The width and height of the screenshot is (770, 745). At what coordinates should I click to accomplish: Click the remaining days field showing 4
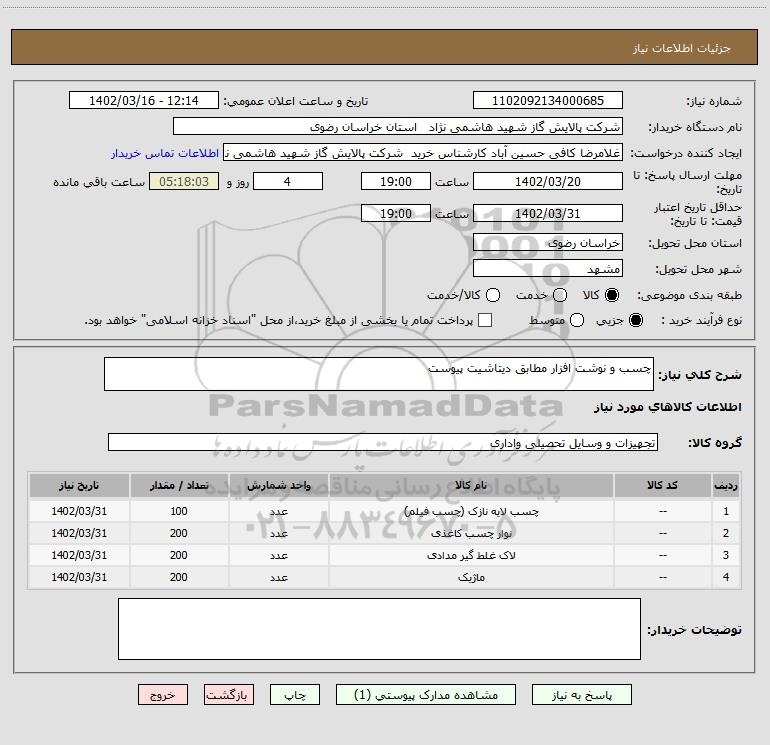pos(288,182)
